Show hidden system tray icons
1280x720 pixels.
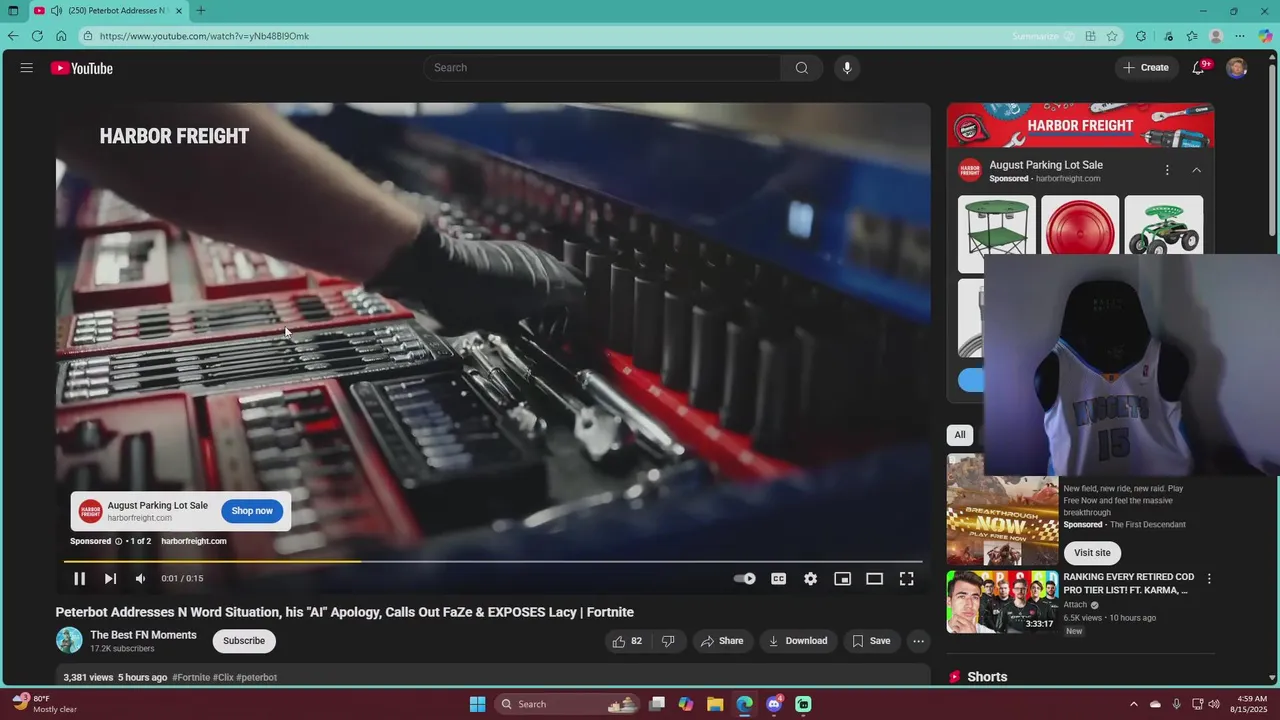[1133, 704]
